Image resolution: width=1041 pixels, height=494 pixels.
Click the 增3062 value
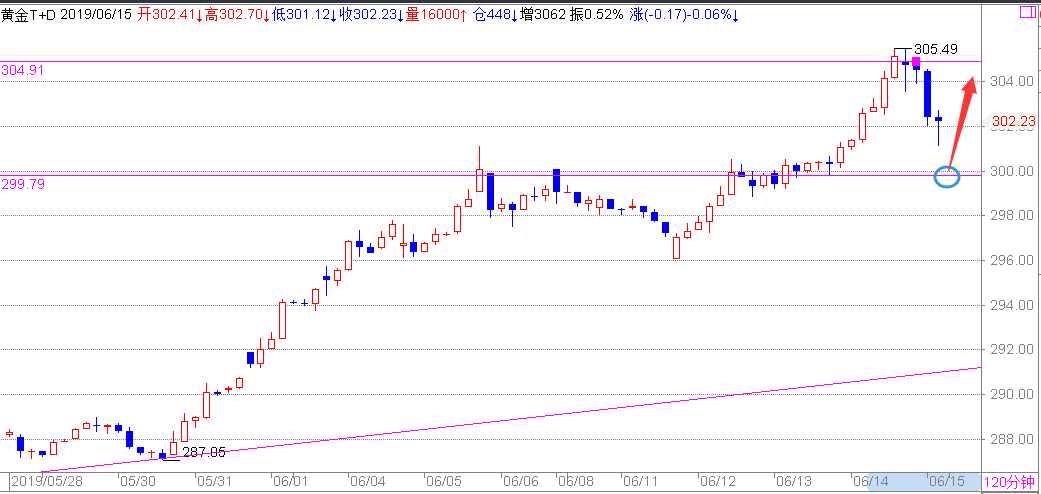click(x=544, y=15)
